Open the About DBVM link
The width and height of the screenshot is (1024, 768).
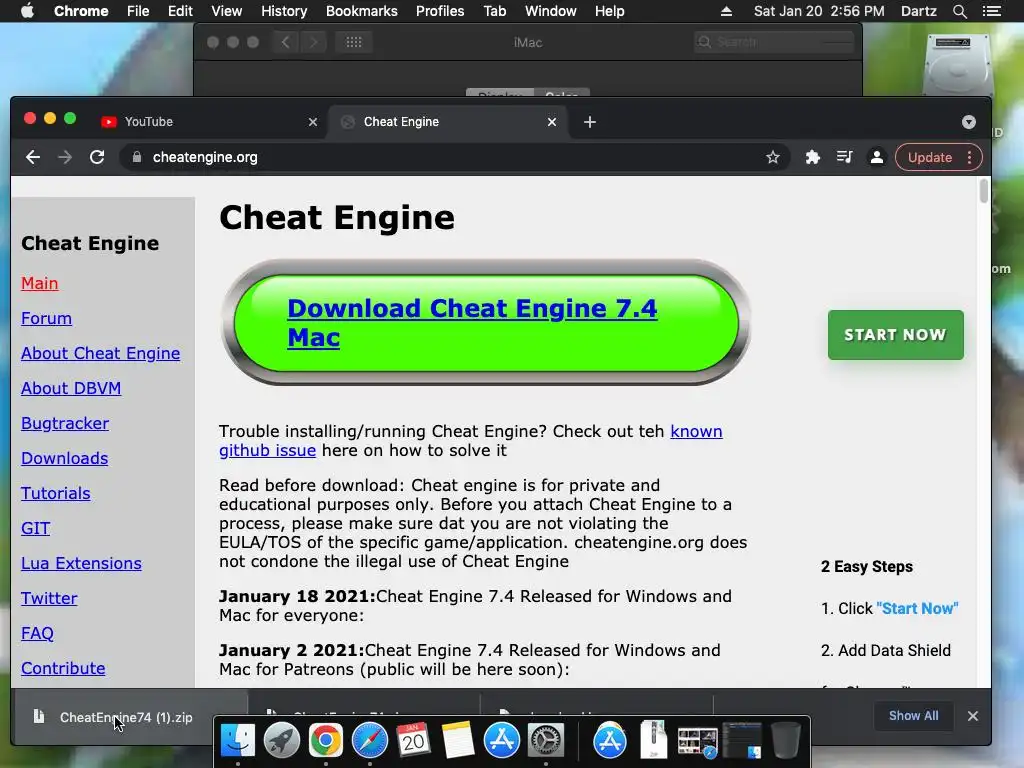pyautogui.click(x=71, y=388)
